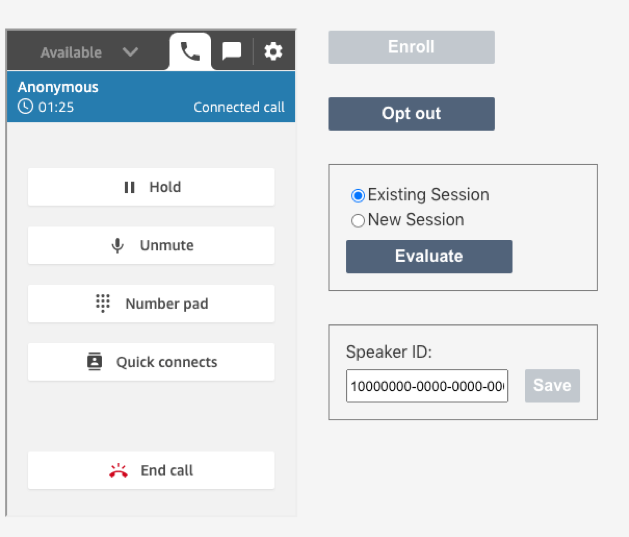629x537 pixels.
Task: Click the clock icon beside call timer
Action: click(x=25, y=106)
